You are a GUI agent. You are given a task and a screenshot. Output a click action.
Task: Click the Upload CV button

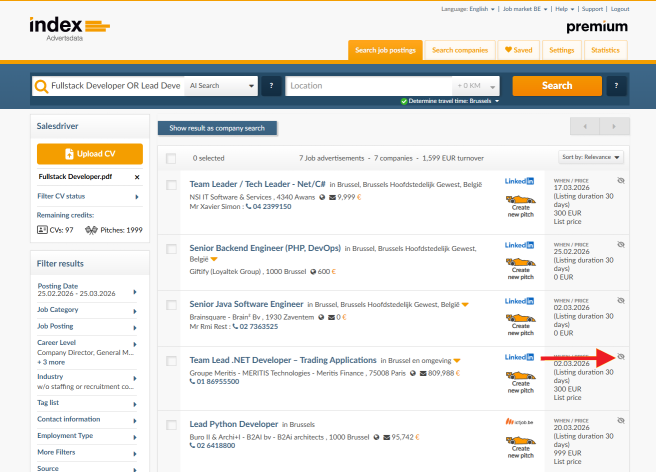(x=90, y=154)
